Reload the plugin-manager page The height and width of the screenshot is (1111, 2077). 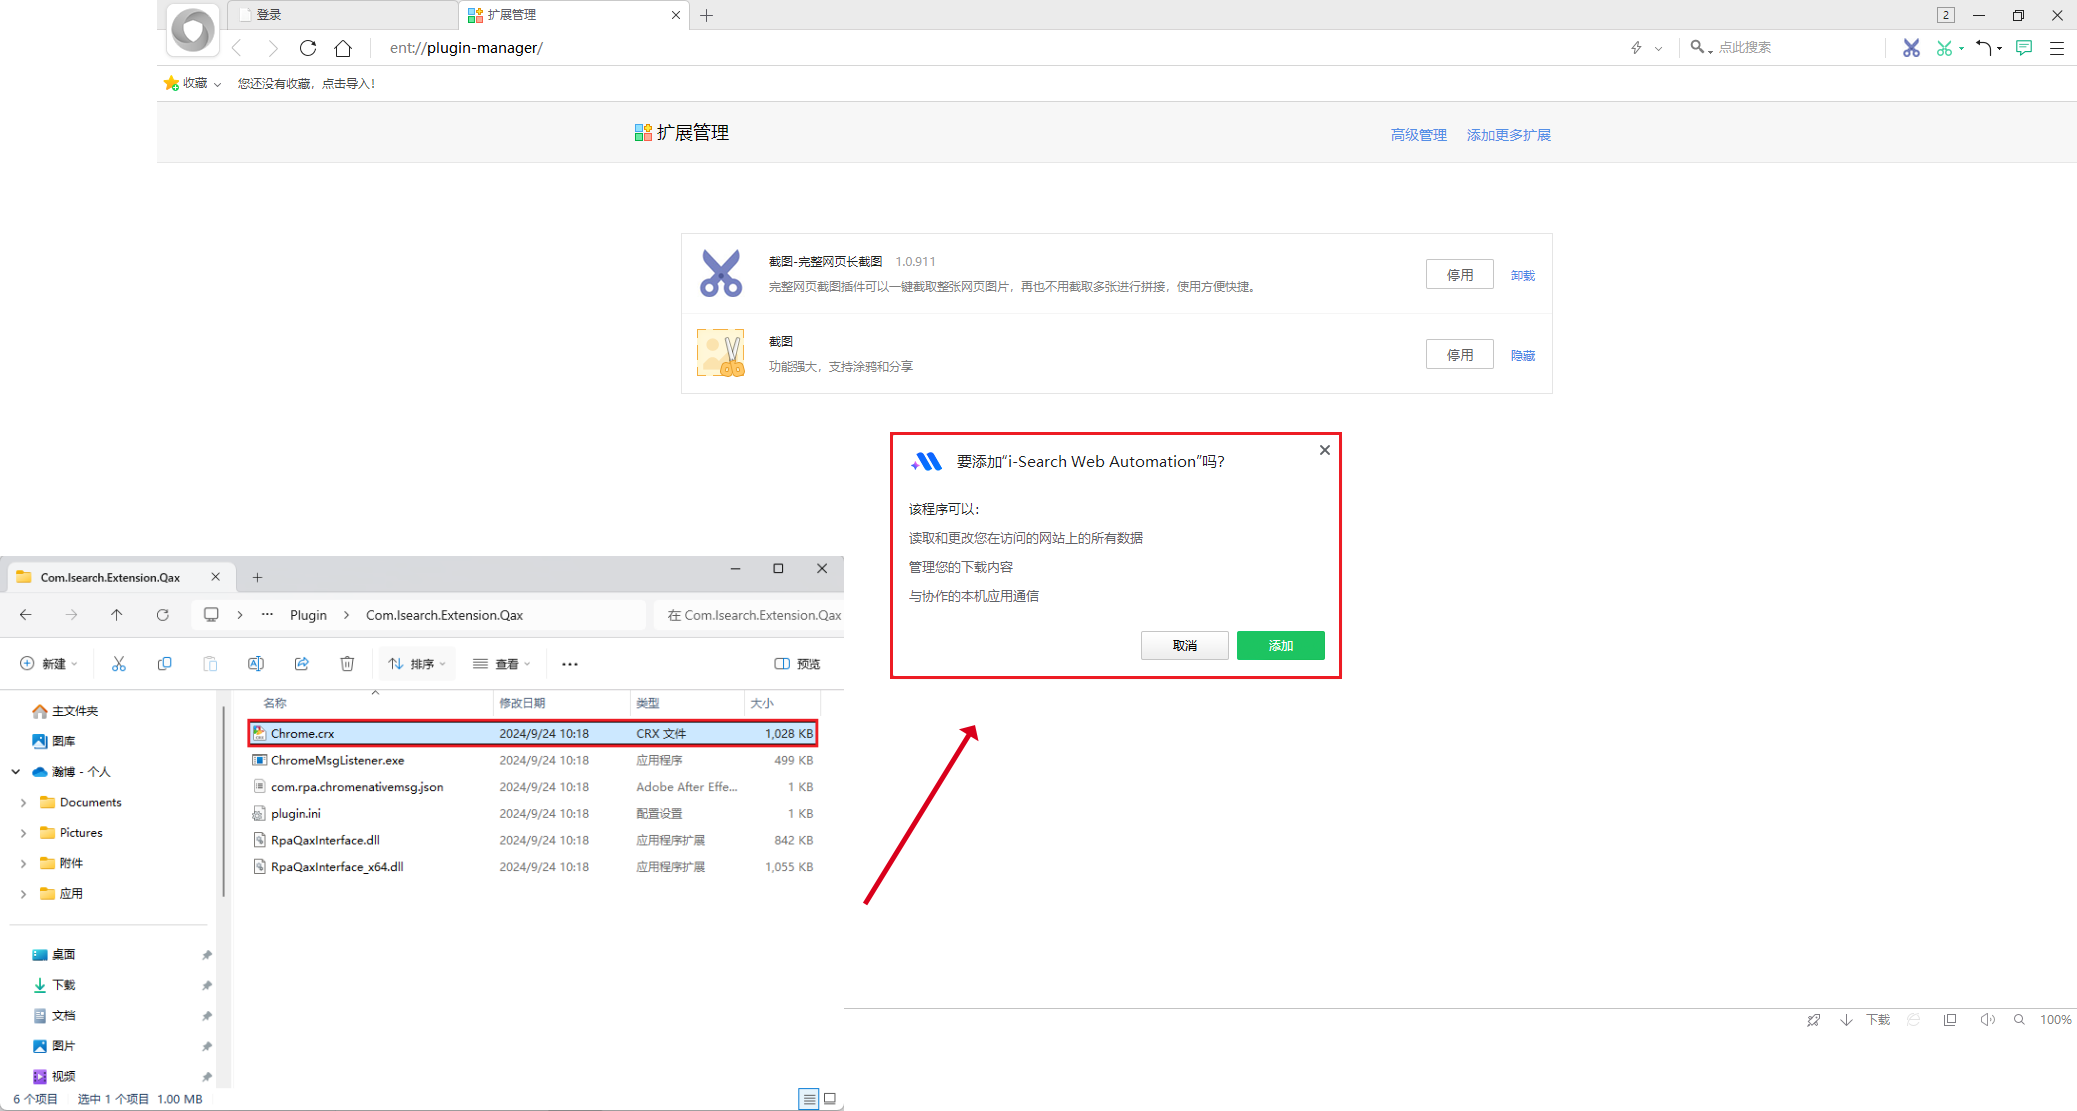308,48
